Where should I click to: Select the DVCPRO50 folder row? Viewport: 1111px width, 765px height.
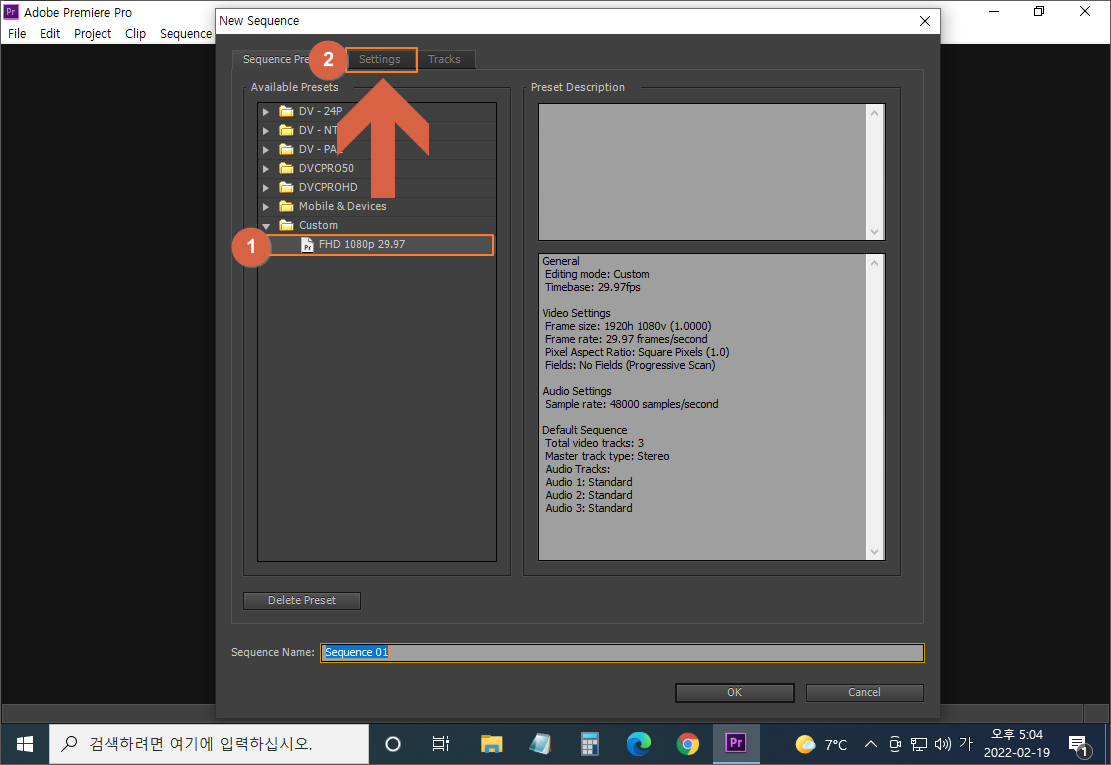[x=377, y=169]
